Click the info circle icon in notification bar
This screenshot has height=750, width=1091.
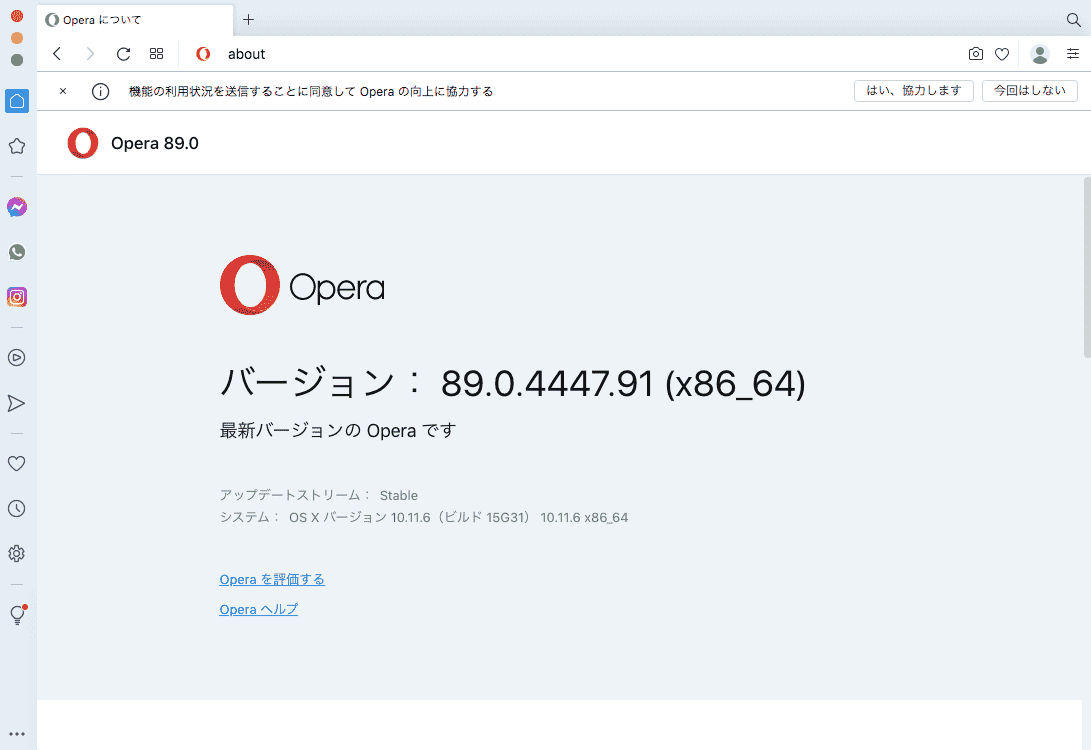coord(100,91)
